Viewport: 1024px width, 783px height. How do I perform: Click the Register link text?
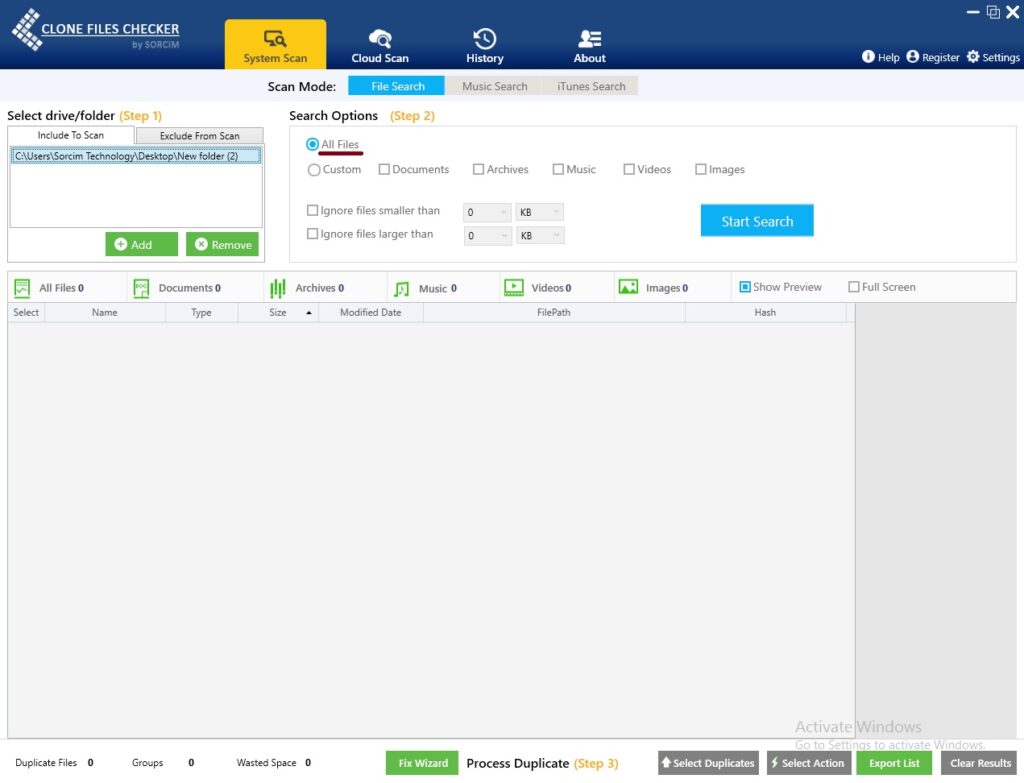click(940, 57)
